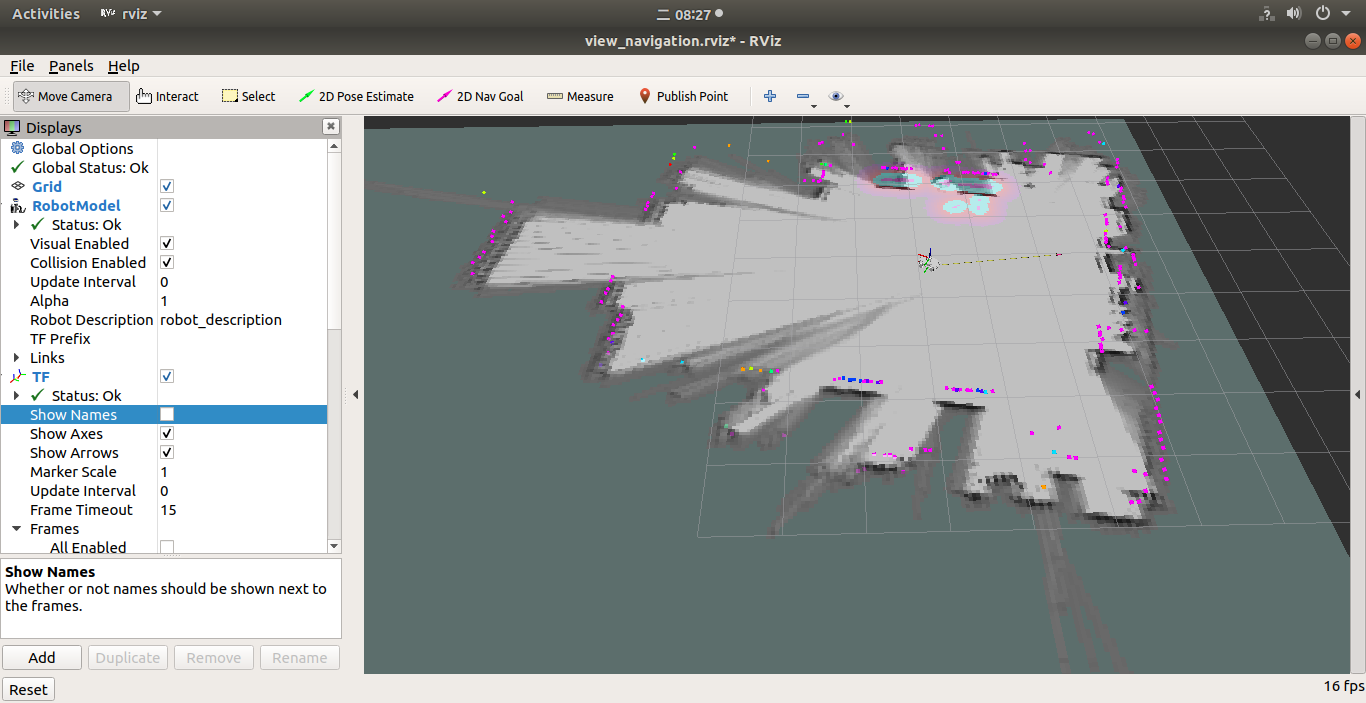Pick the 2D Pose Estimate tool

356,96
